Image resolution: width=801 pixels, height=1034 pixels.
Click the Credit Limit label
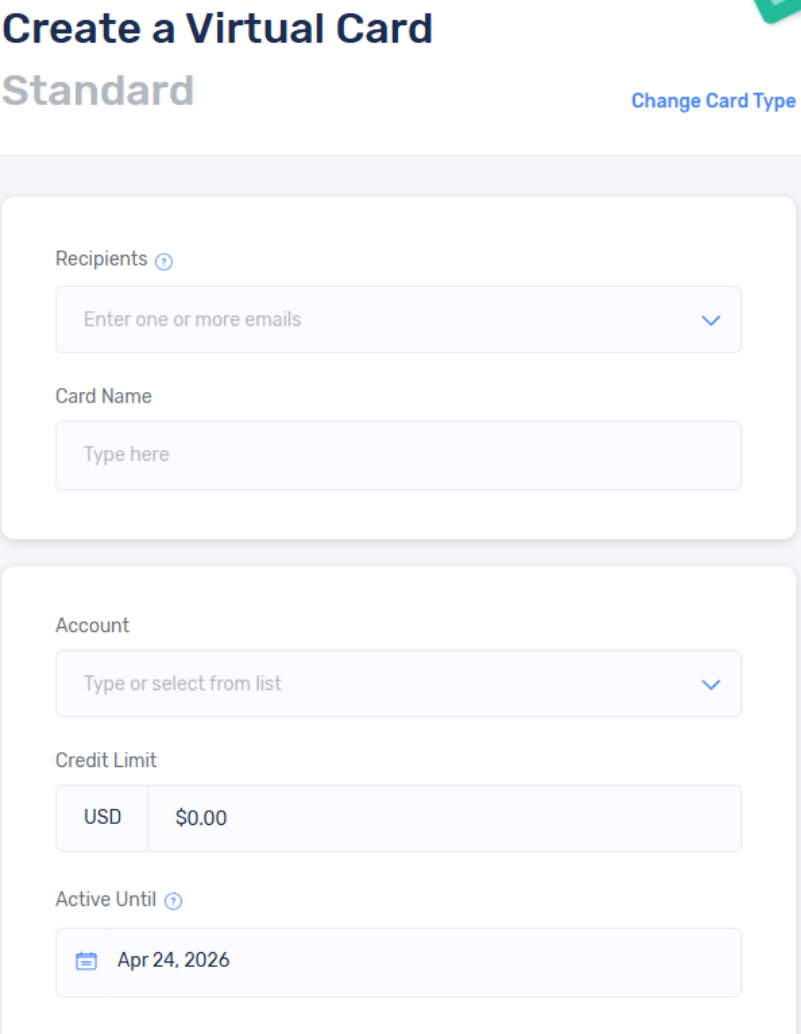tap(106, 760)
